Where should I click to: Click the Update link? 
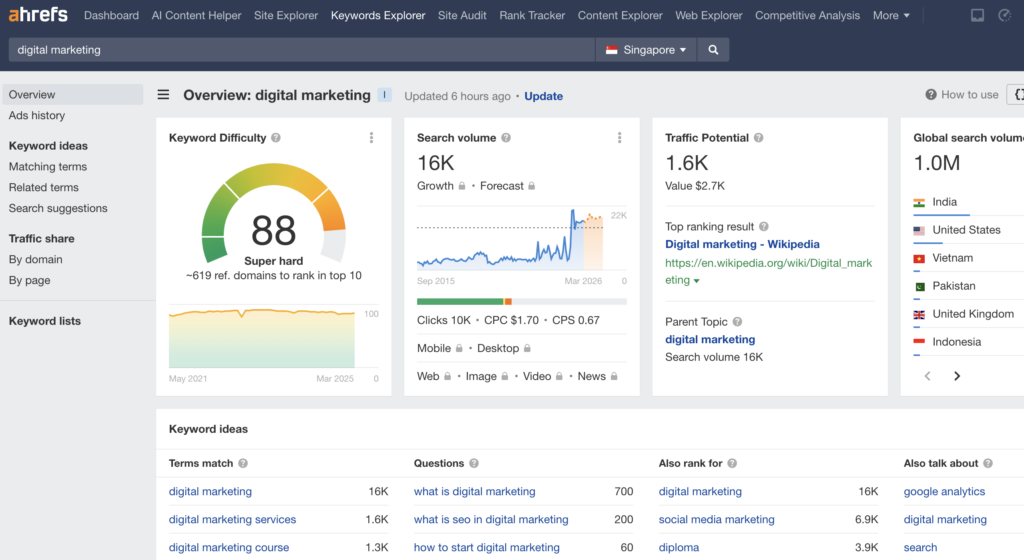[x=543, y=96]
